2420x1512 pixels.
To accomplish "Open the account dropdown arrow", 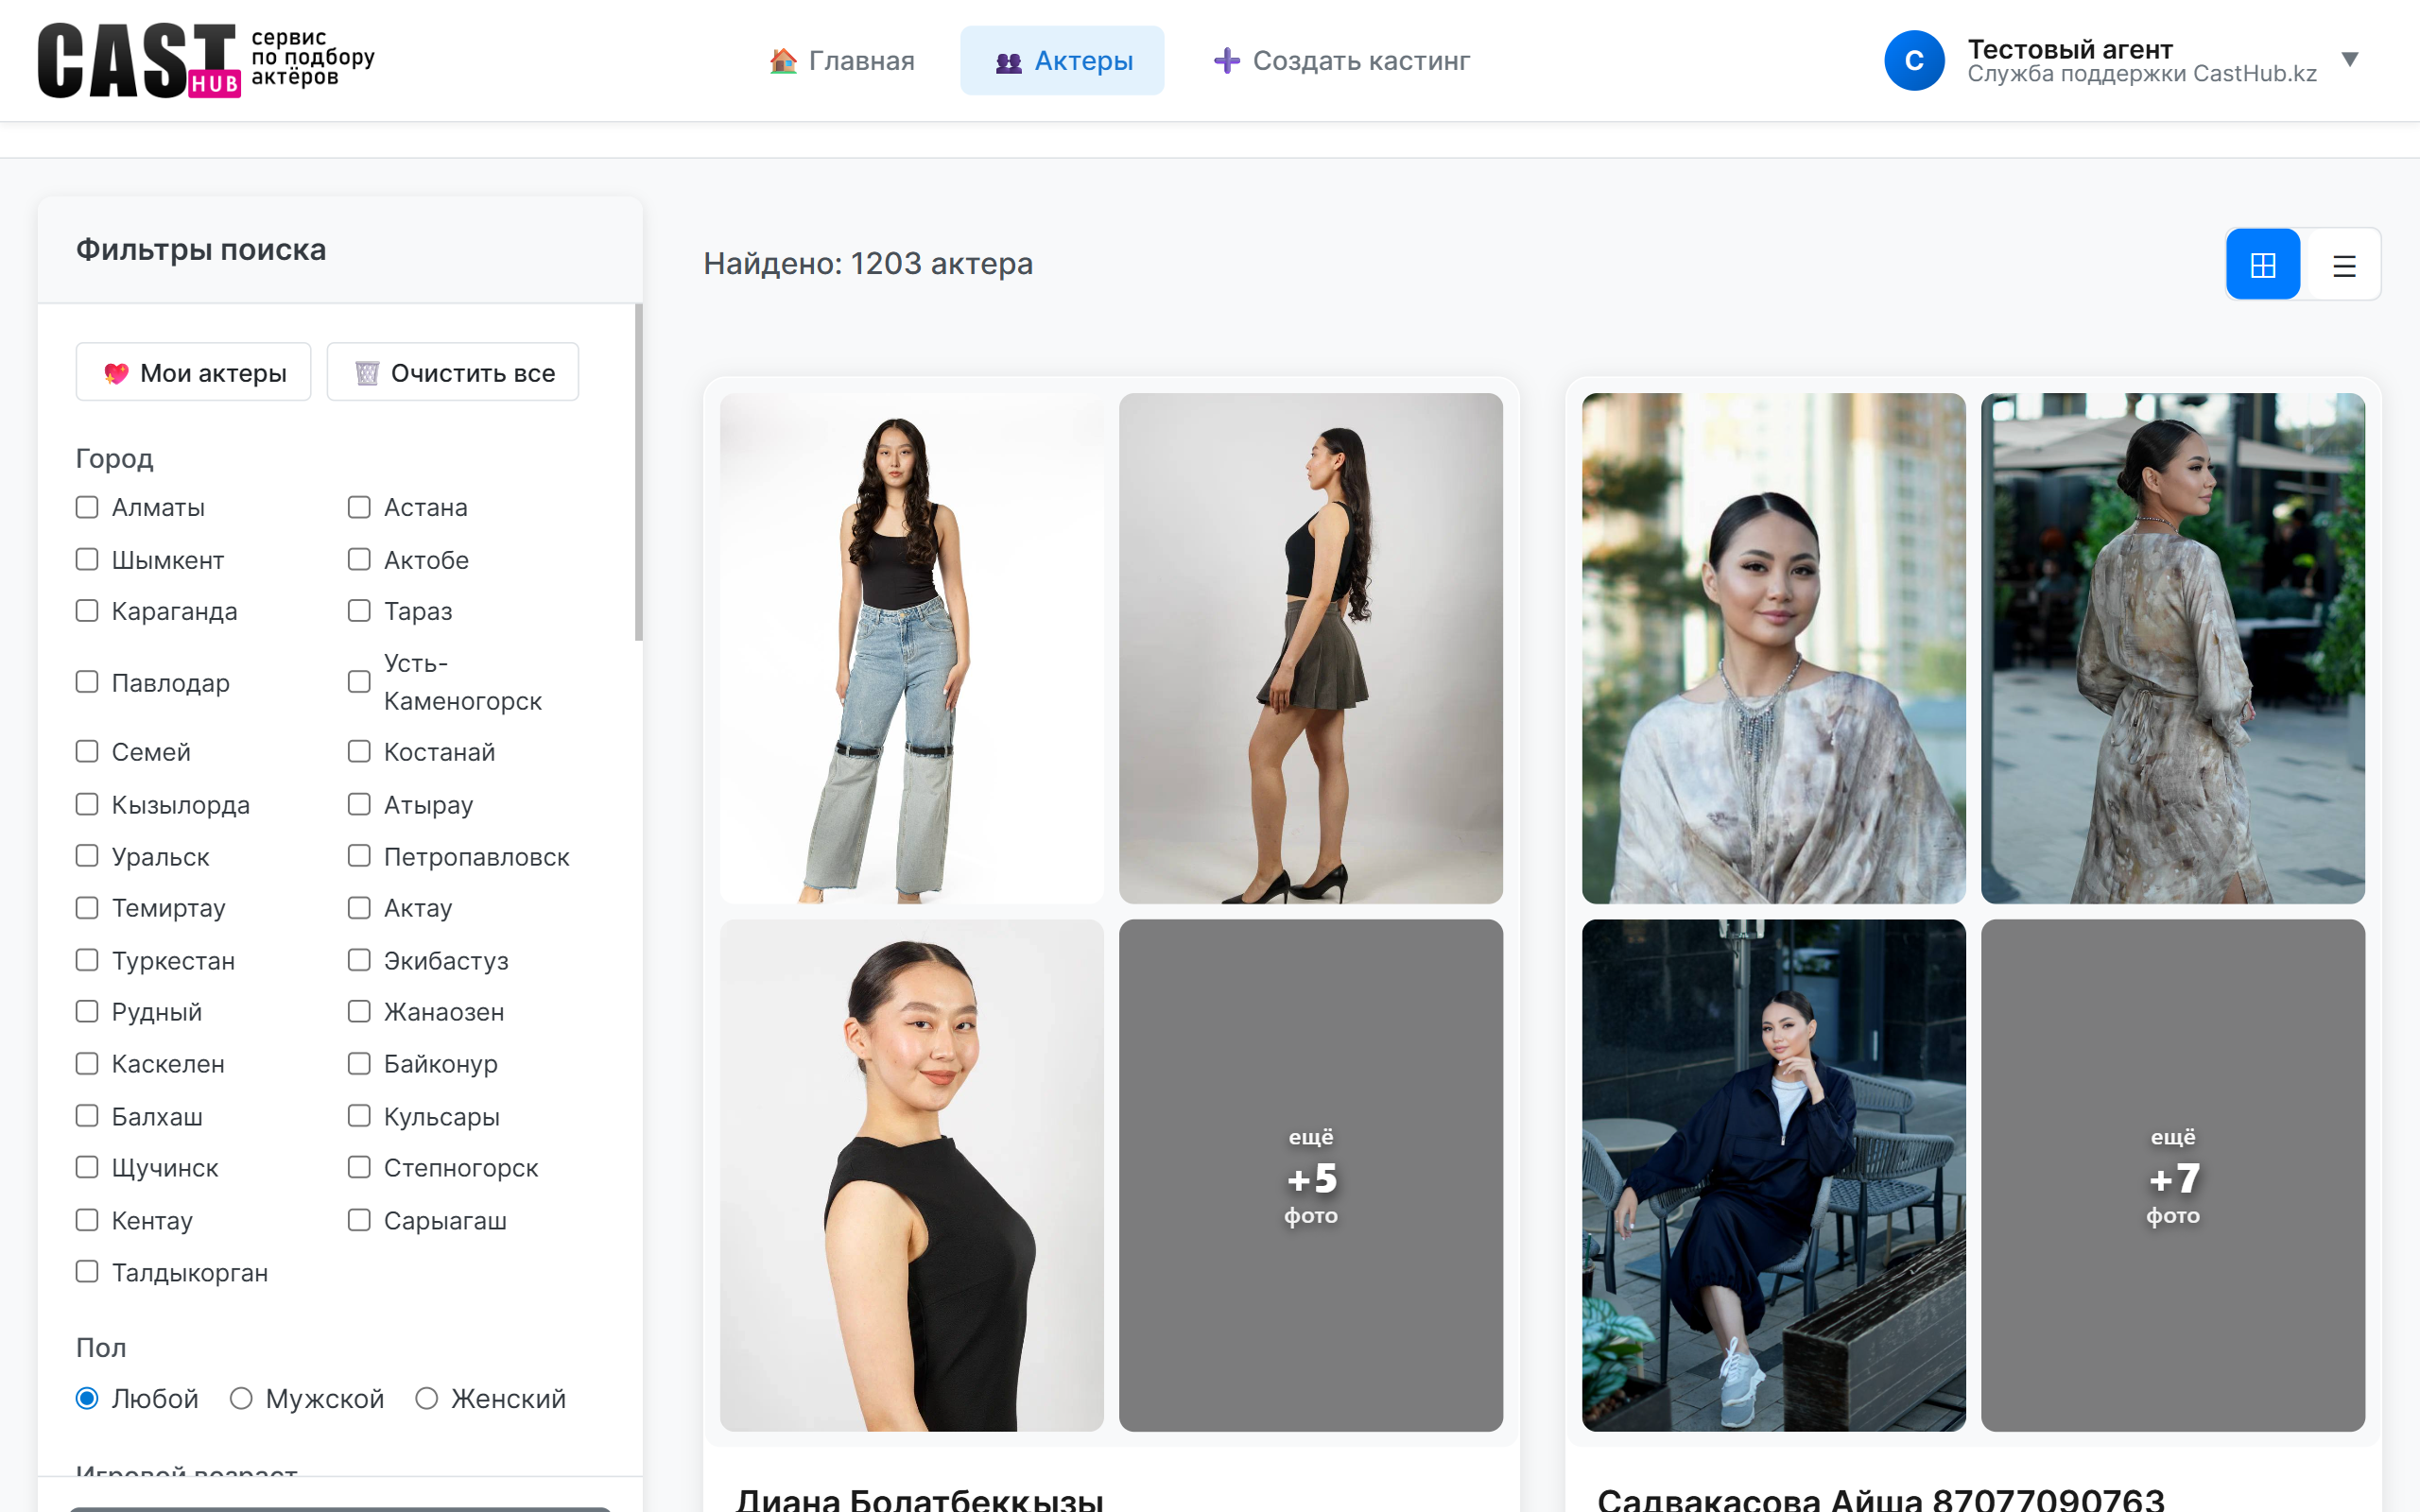I will (2350, 59).
